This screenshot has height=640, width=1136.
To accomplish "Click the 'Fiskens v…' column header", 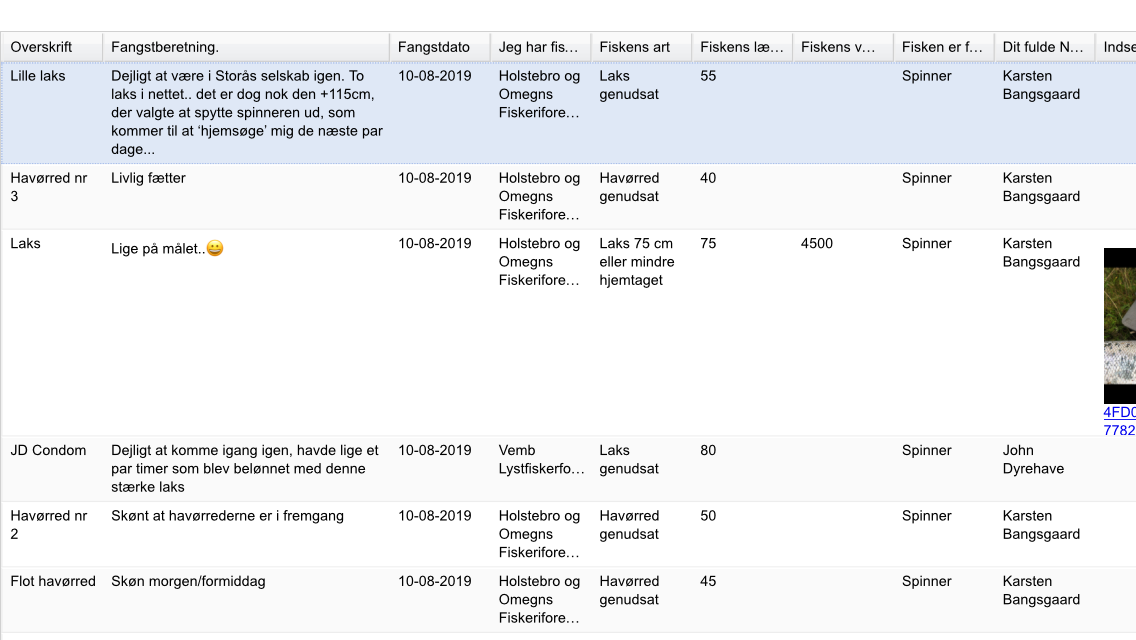I will click(843, 47).
